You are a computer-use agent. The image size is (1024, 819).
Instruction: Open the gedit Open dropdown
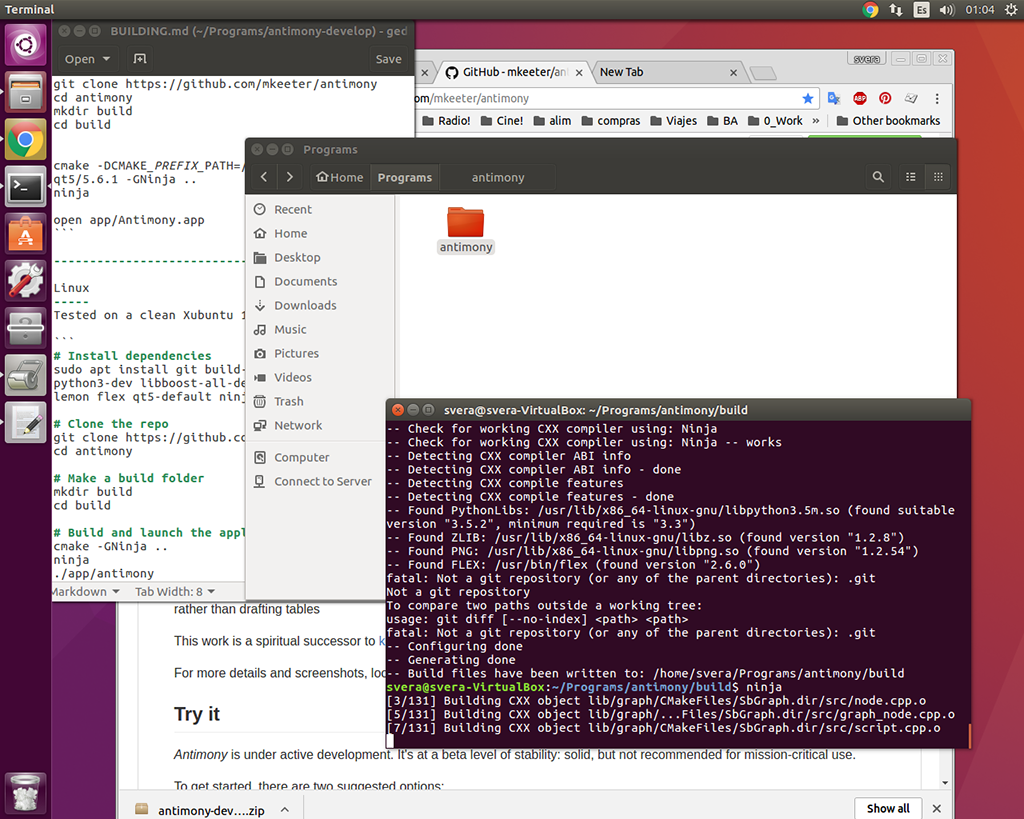pos(87,59)
